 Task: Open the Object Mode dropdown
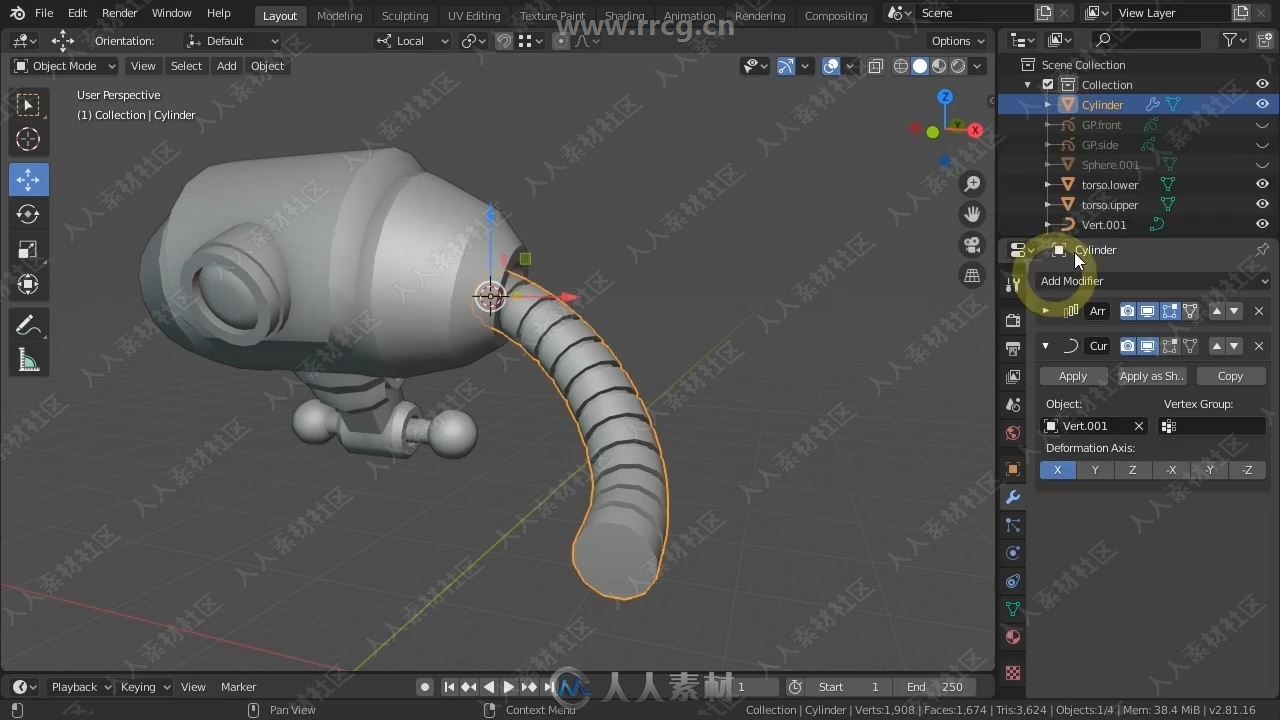point(64,66)
